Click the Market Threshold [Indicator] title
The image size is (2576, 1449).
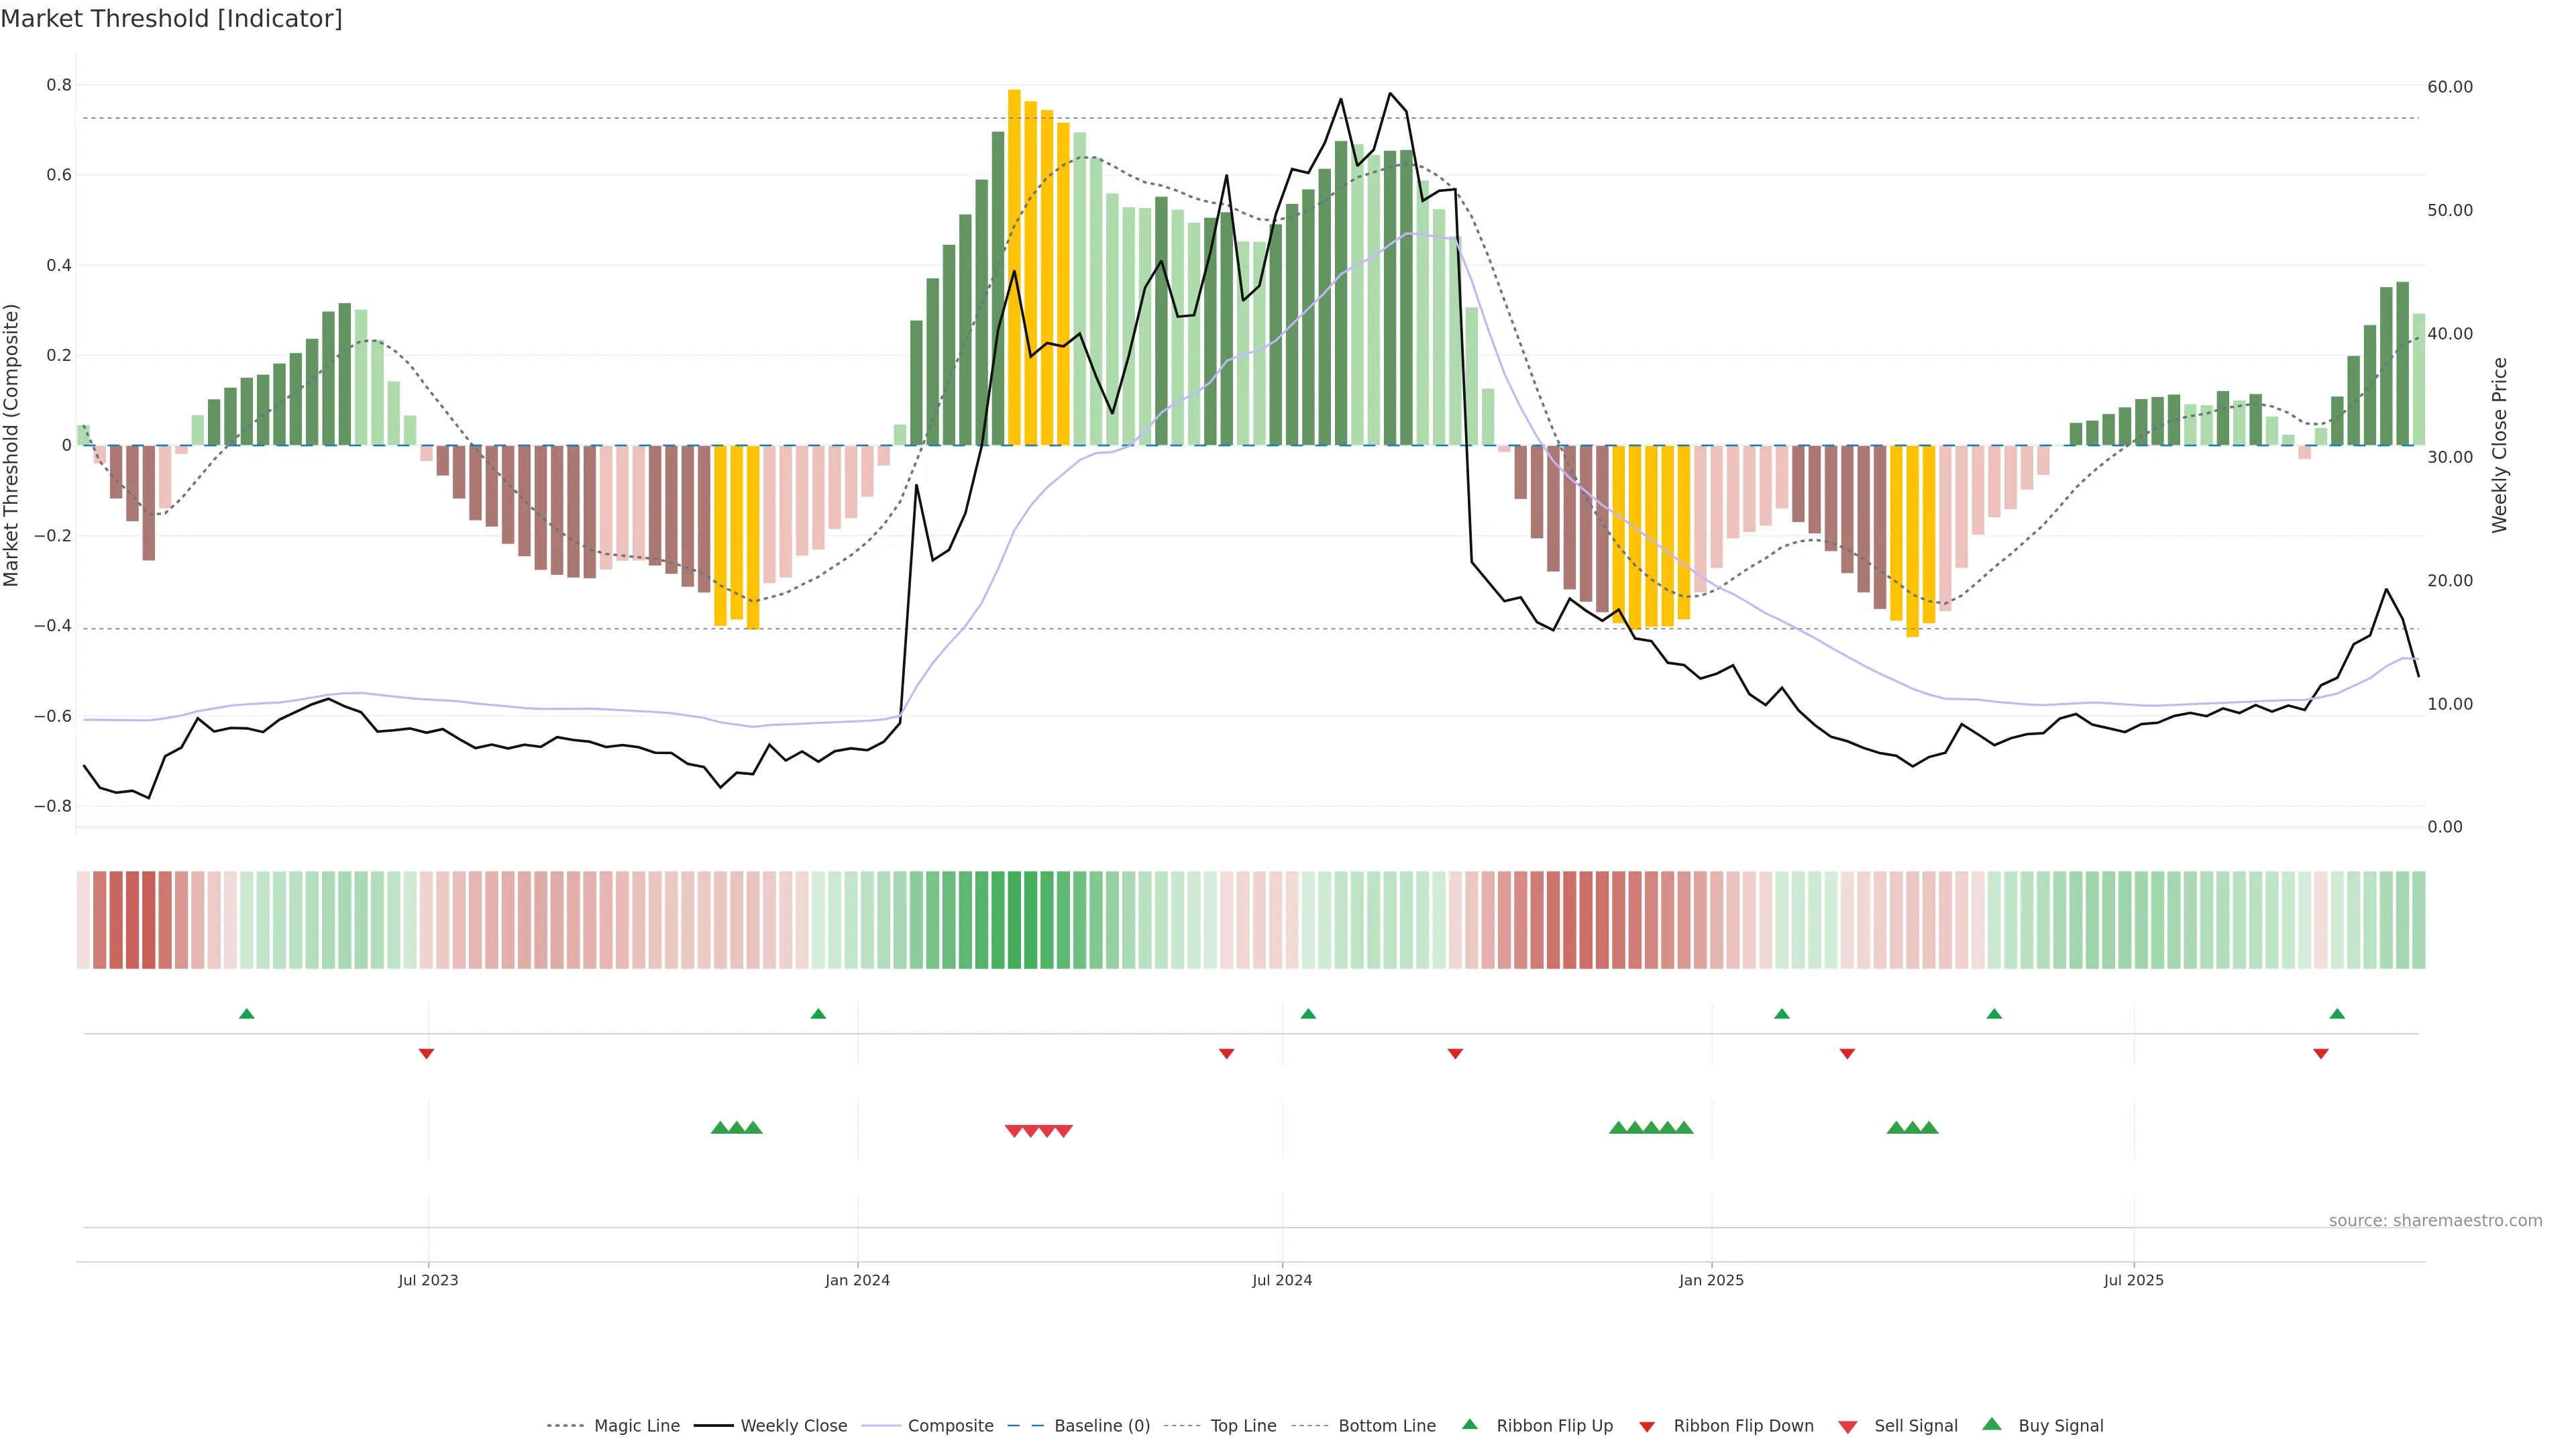tap(171, 19)
